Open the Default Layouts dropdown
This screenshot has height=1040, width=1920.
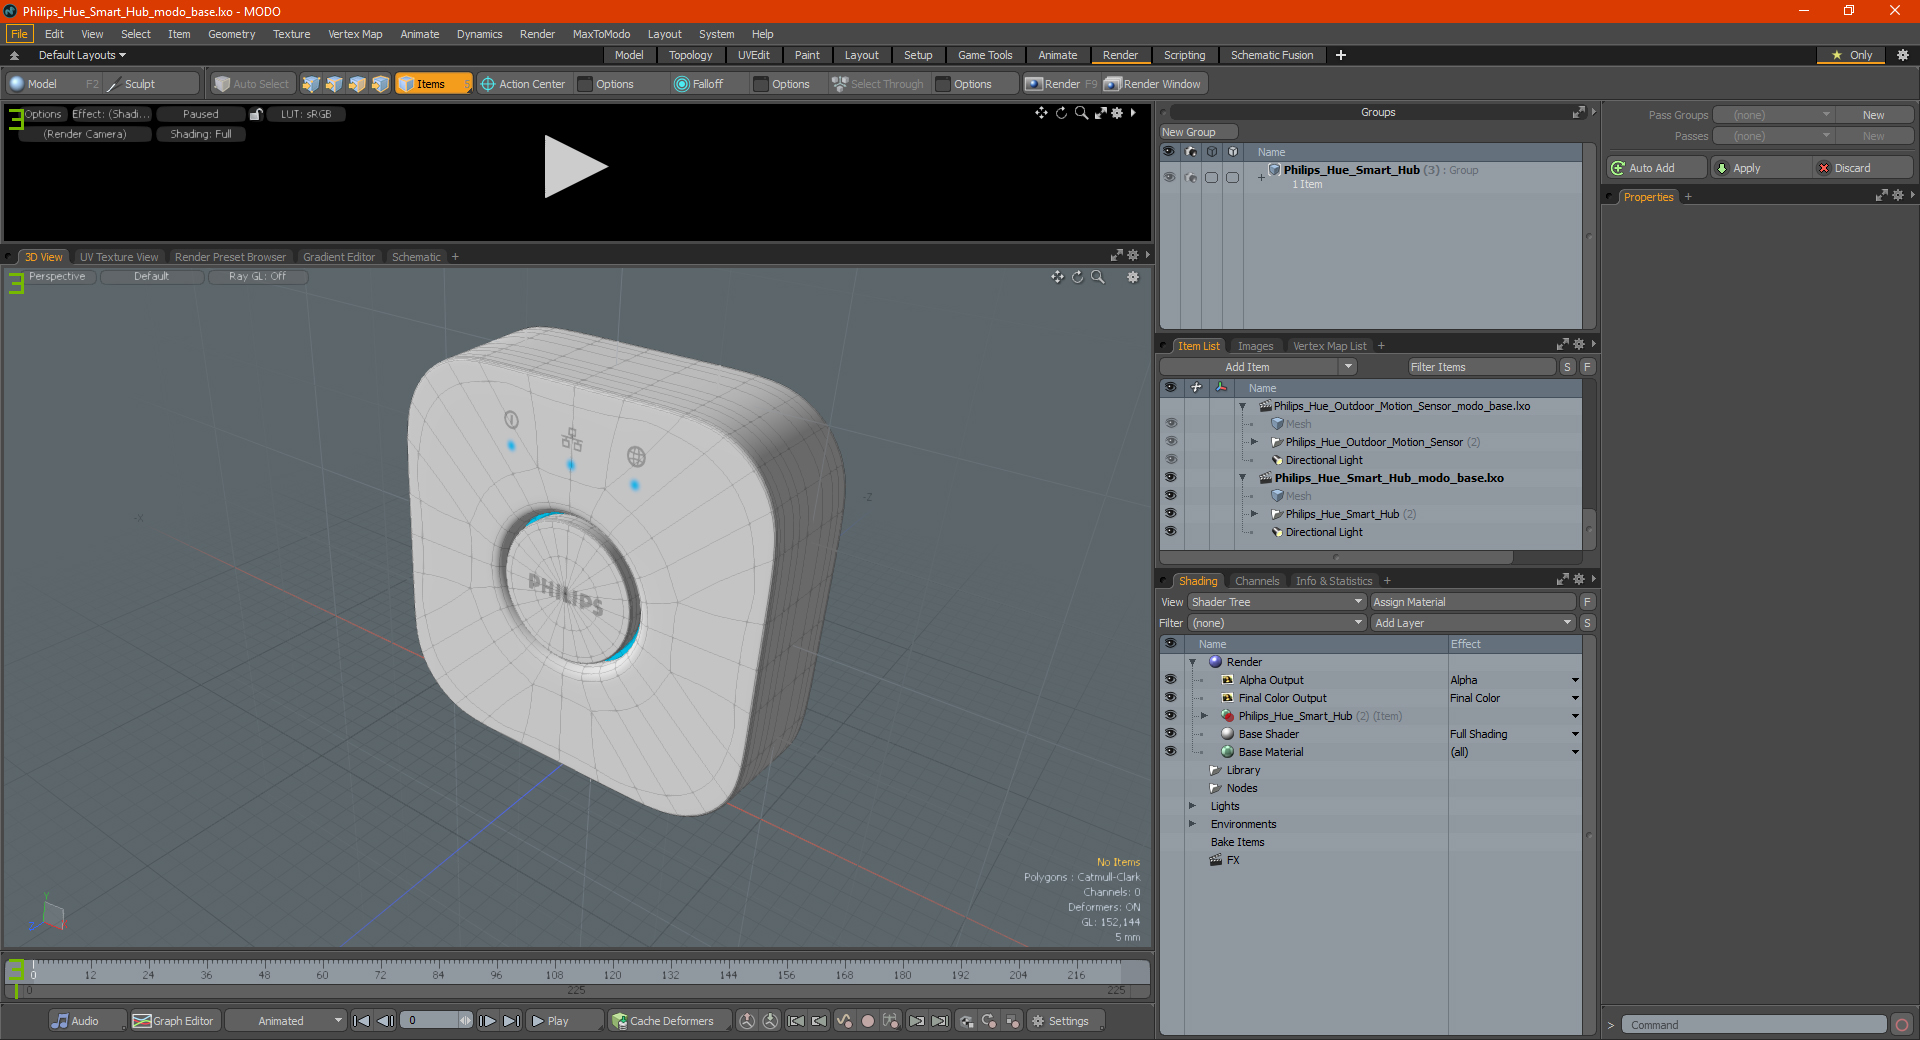click(82, 55)
